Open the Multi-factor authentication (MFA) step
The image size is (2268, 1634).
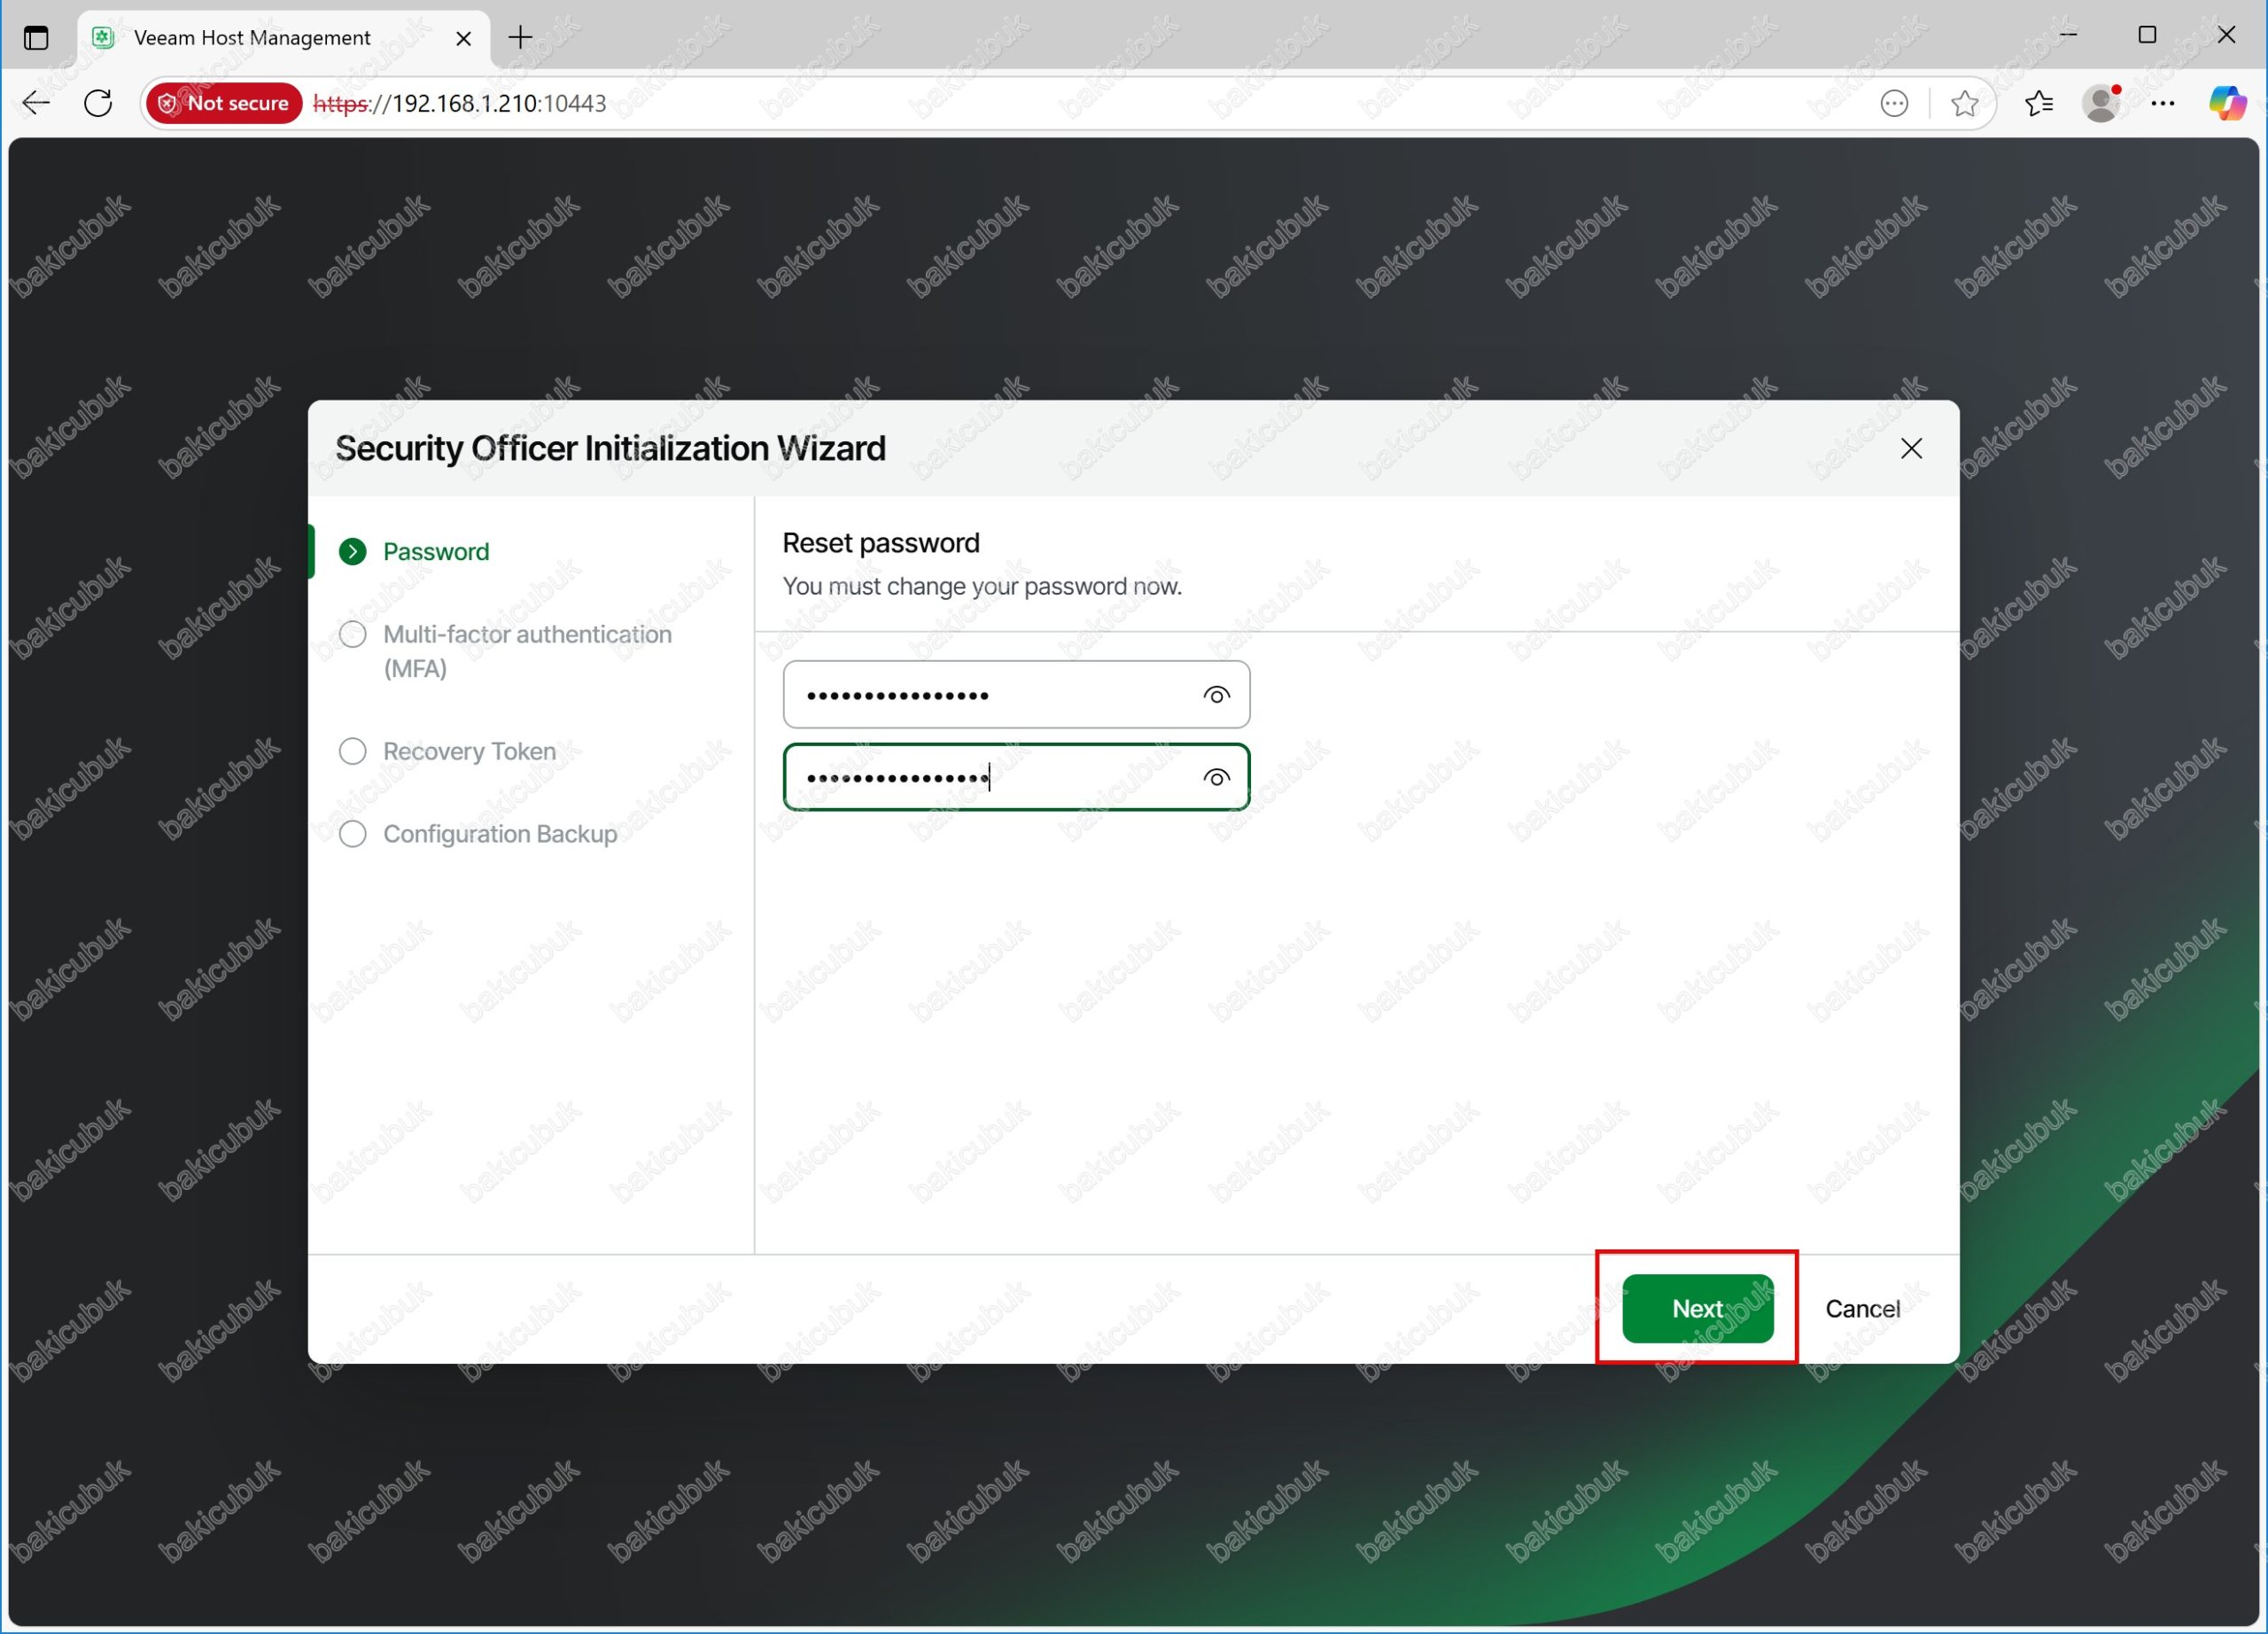527,651
